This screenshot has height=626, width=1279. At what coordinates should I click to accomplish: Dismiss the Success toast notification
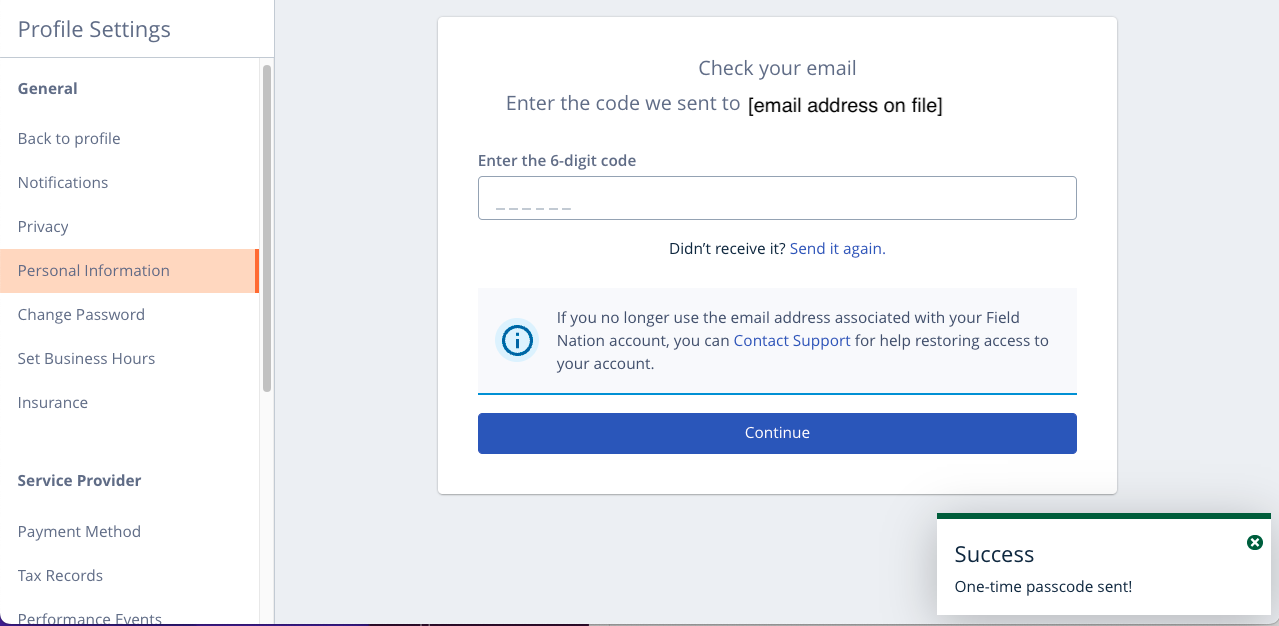[1254, 542]
